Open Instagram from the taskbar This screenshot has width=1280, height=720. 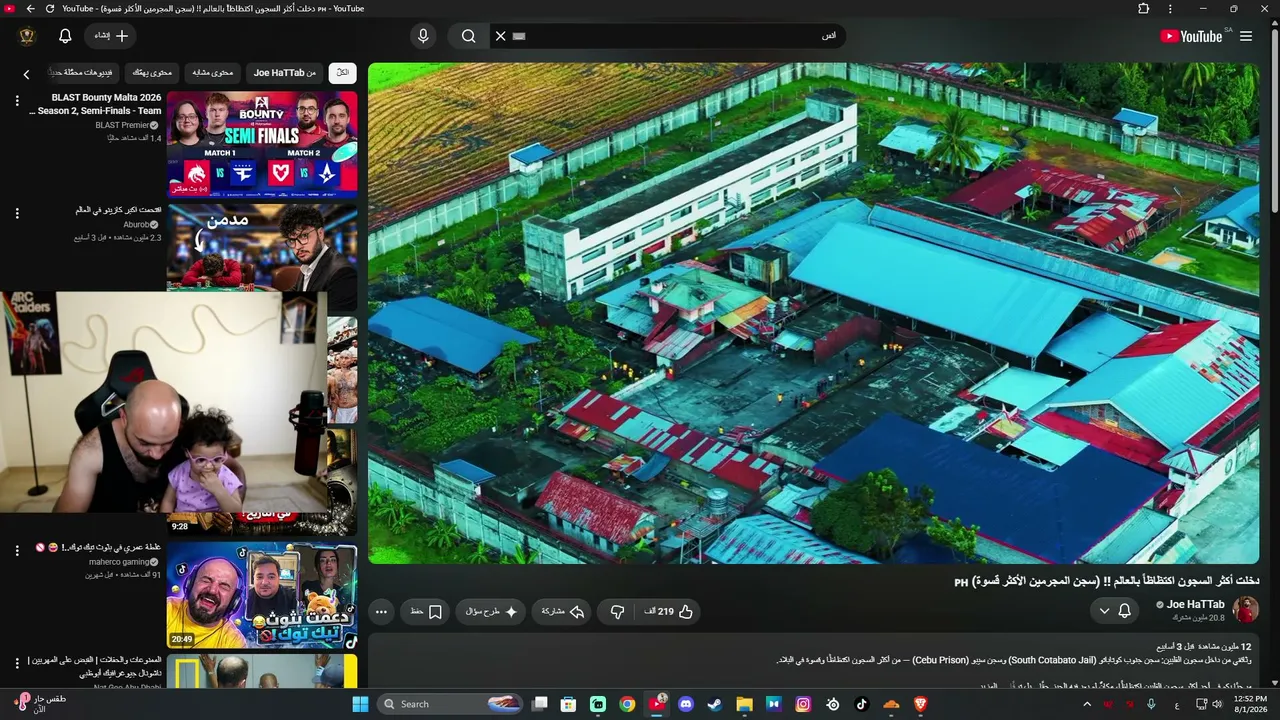pos(803,704)
